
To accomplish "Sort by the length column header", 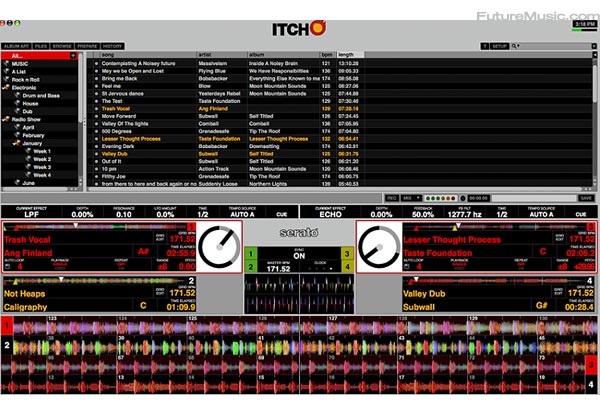I will 350,55.
